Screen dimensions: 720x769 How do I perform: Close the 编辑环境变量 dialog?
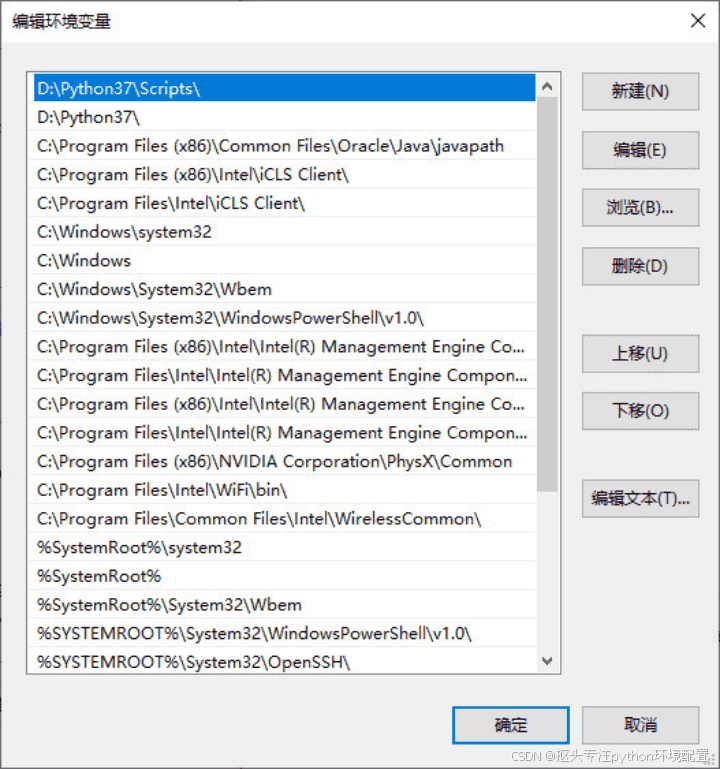[x=697, y=21]
